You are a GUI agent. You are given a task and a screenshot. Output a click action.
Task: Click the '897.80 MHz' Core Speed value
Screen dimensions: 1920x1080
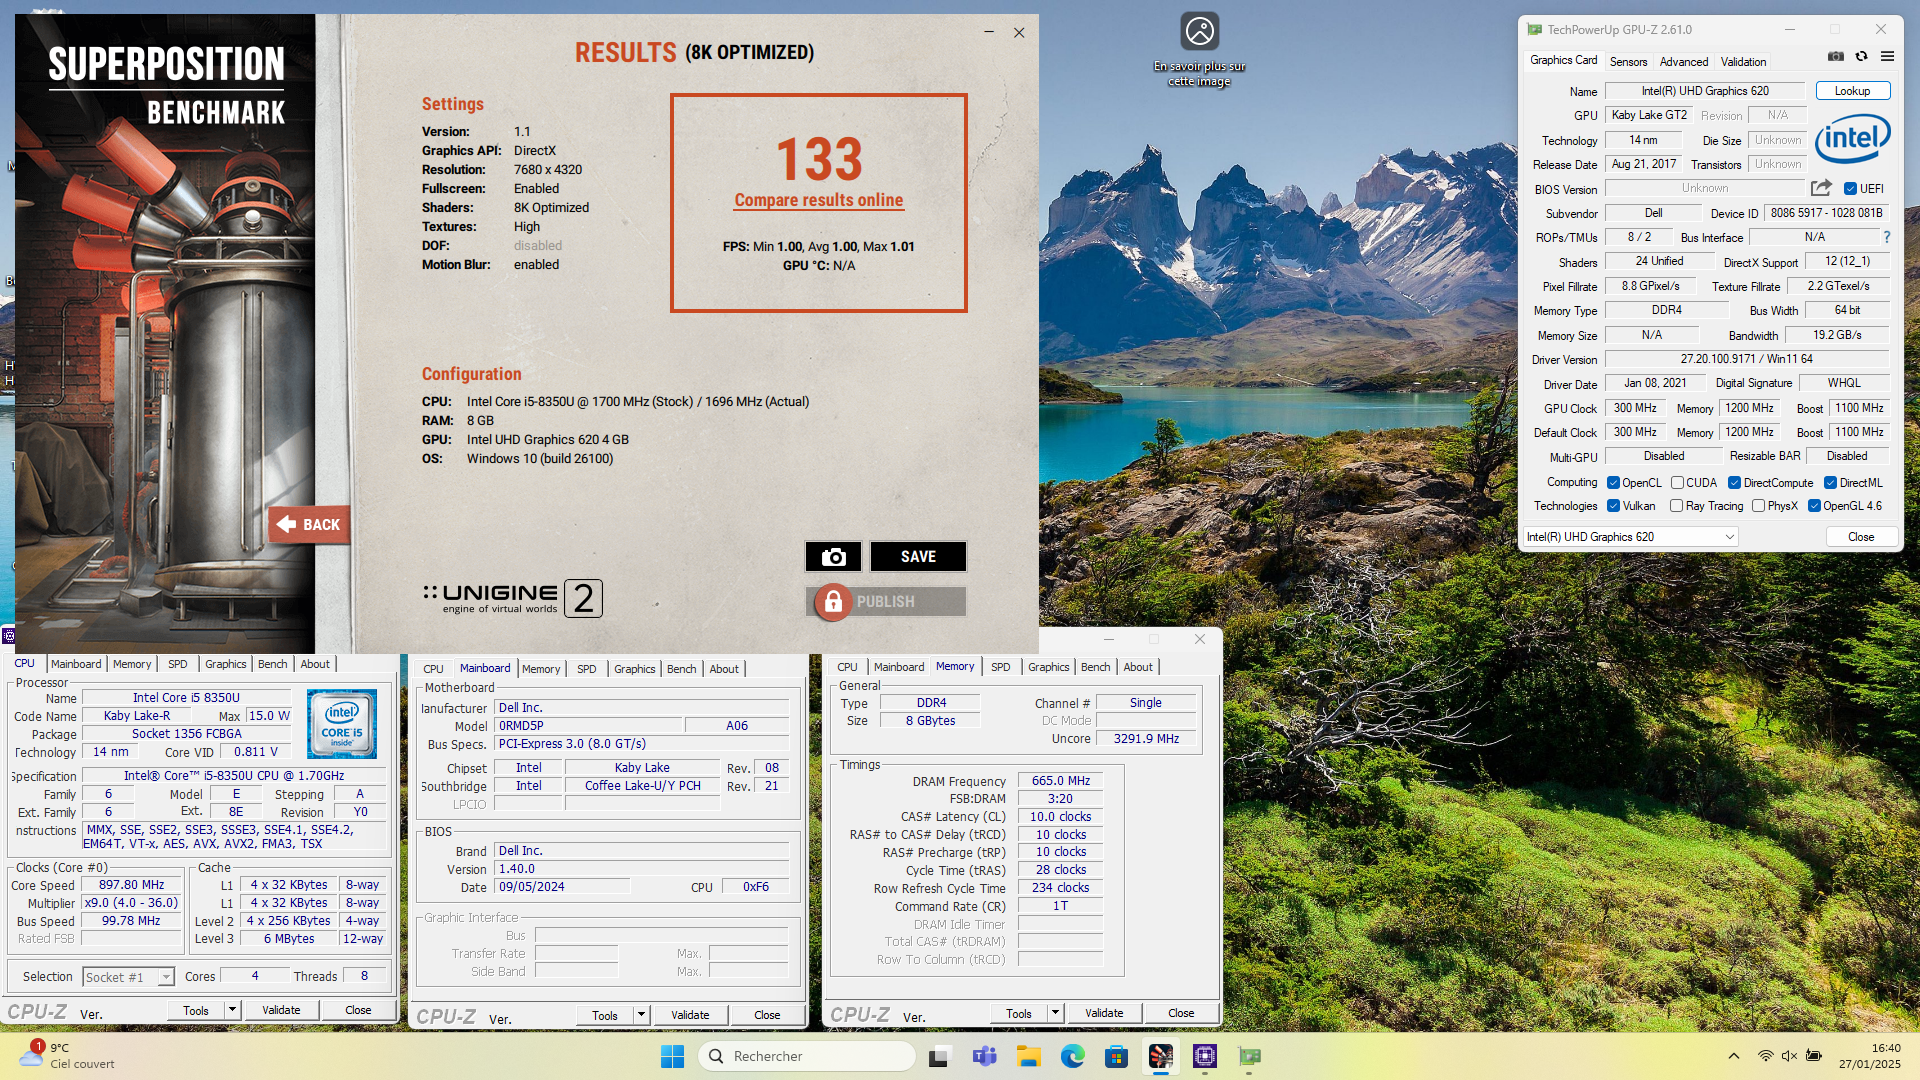(x=132, y=885)
